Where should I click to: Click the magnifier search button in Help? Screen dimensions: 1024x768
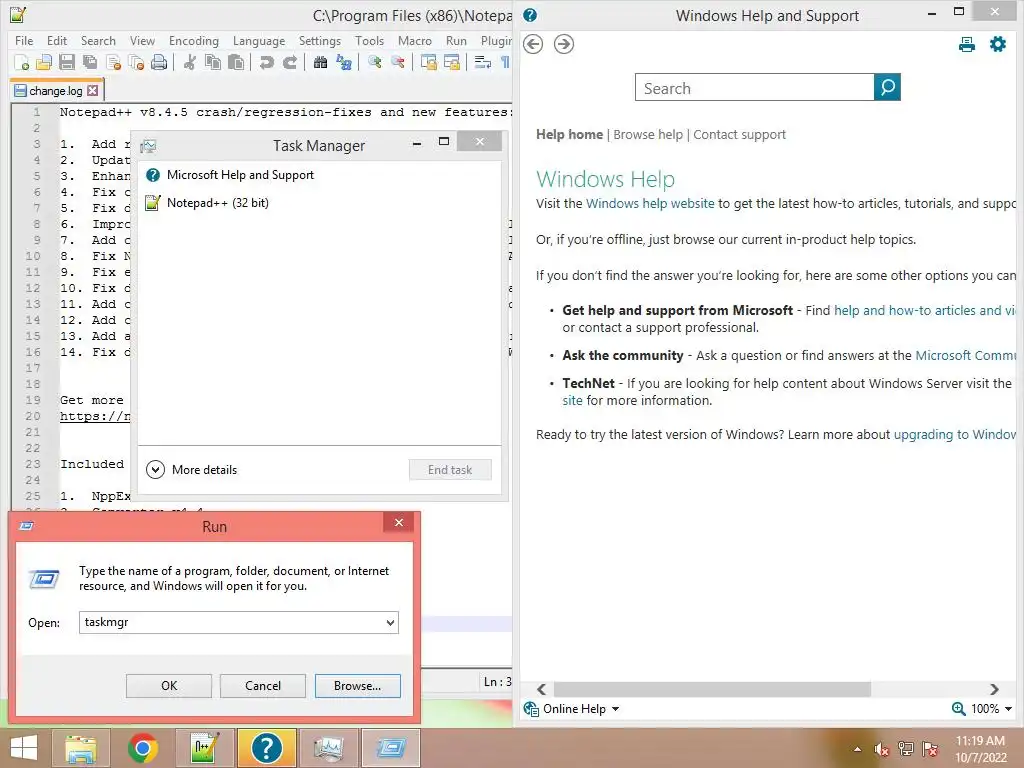[887, 88]
